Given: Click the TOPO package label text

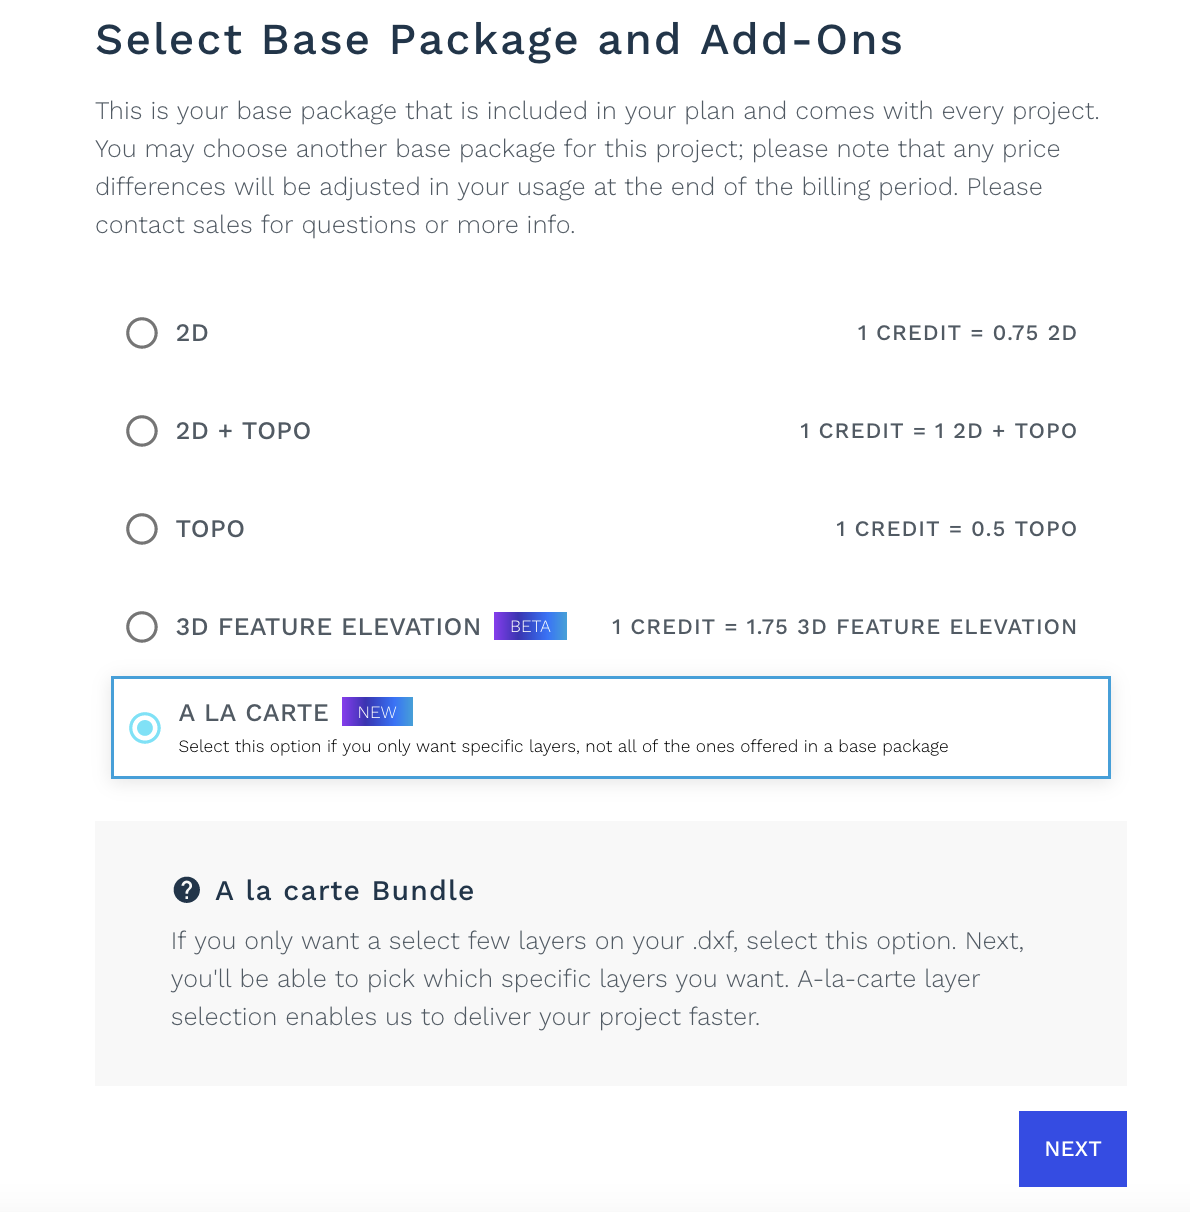Looking at the screenshot, I should pos(210,529).
